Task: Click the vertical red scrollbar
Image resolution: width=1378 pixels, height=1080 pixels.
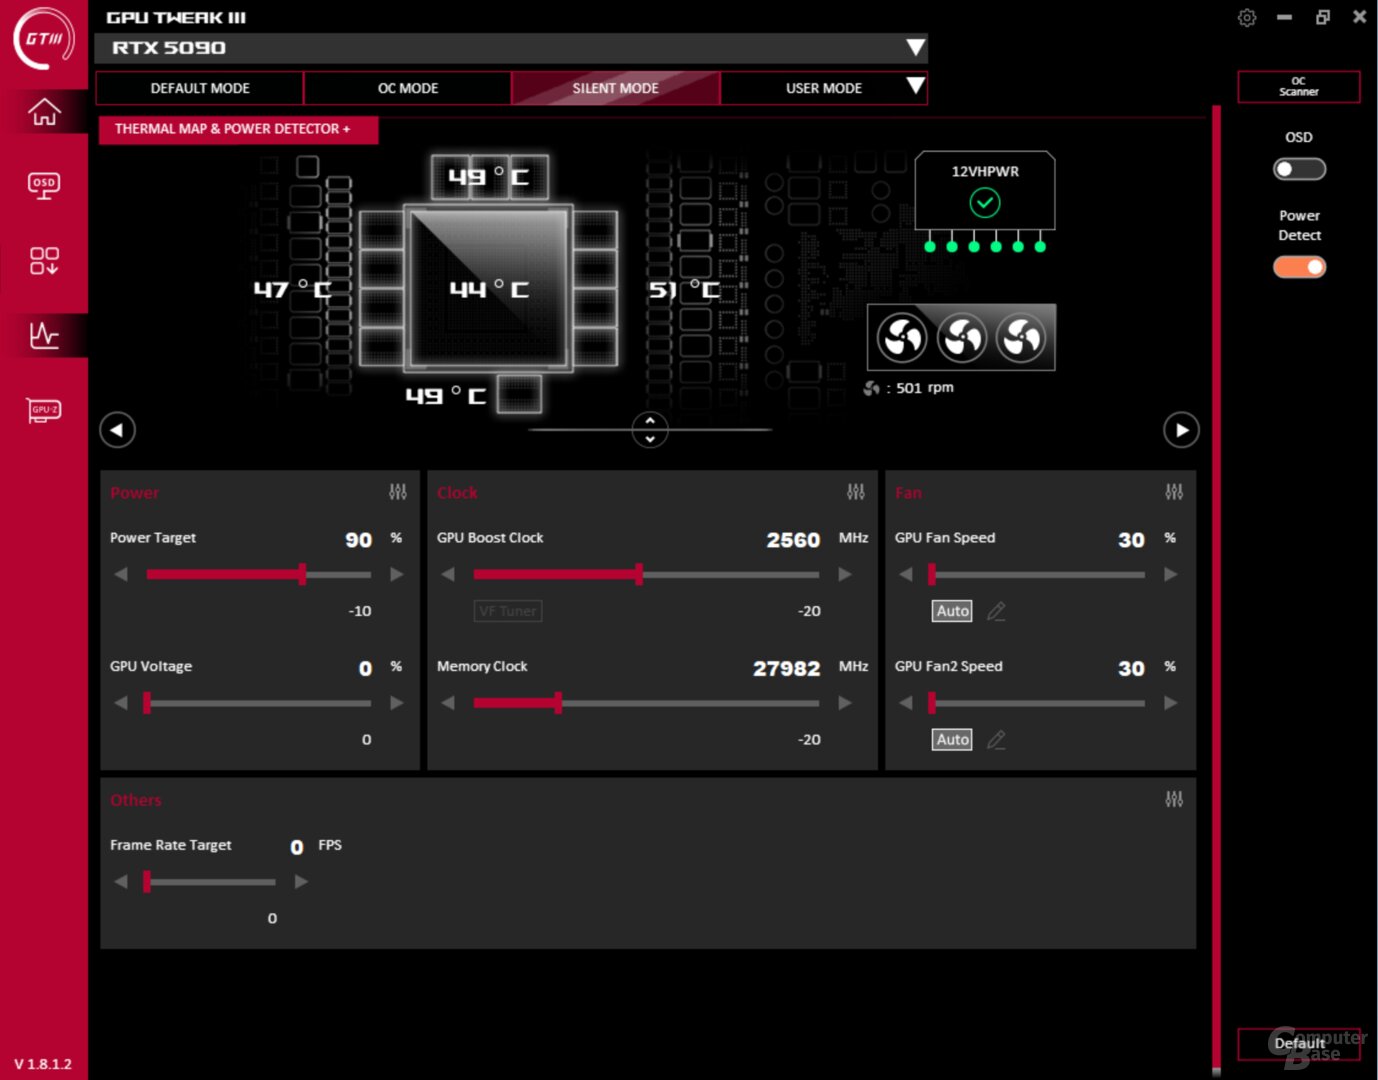Action: coord(1217,587)
